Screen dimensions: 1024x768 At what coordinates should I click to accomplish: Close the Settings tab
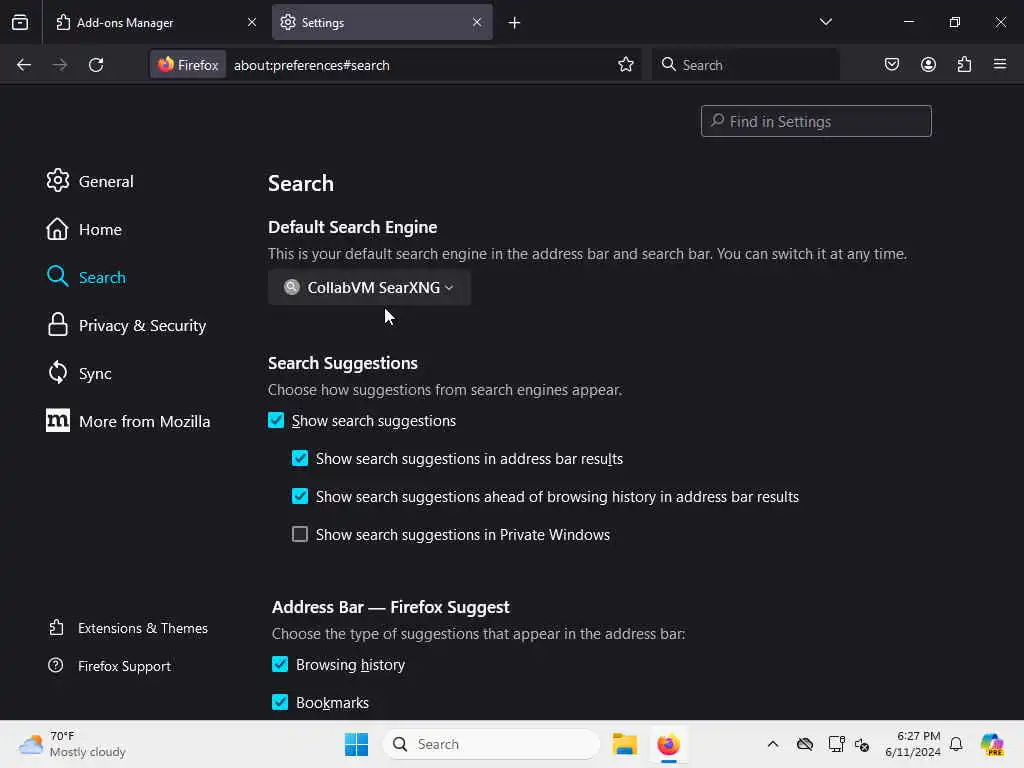tap(477, 22)
